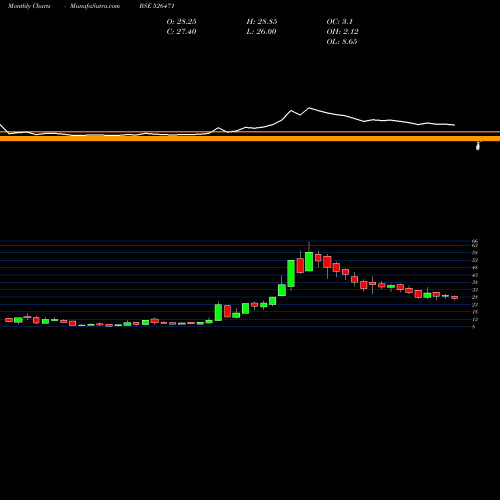Click the 12 price axis label
The height and width of the screenshot is (500, 500).
(x=475, y=319)
